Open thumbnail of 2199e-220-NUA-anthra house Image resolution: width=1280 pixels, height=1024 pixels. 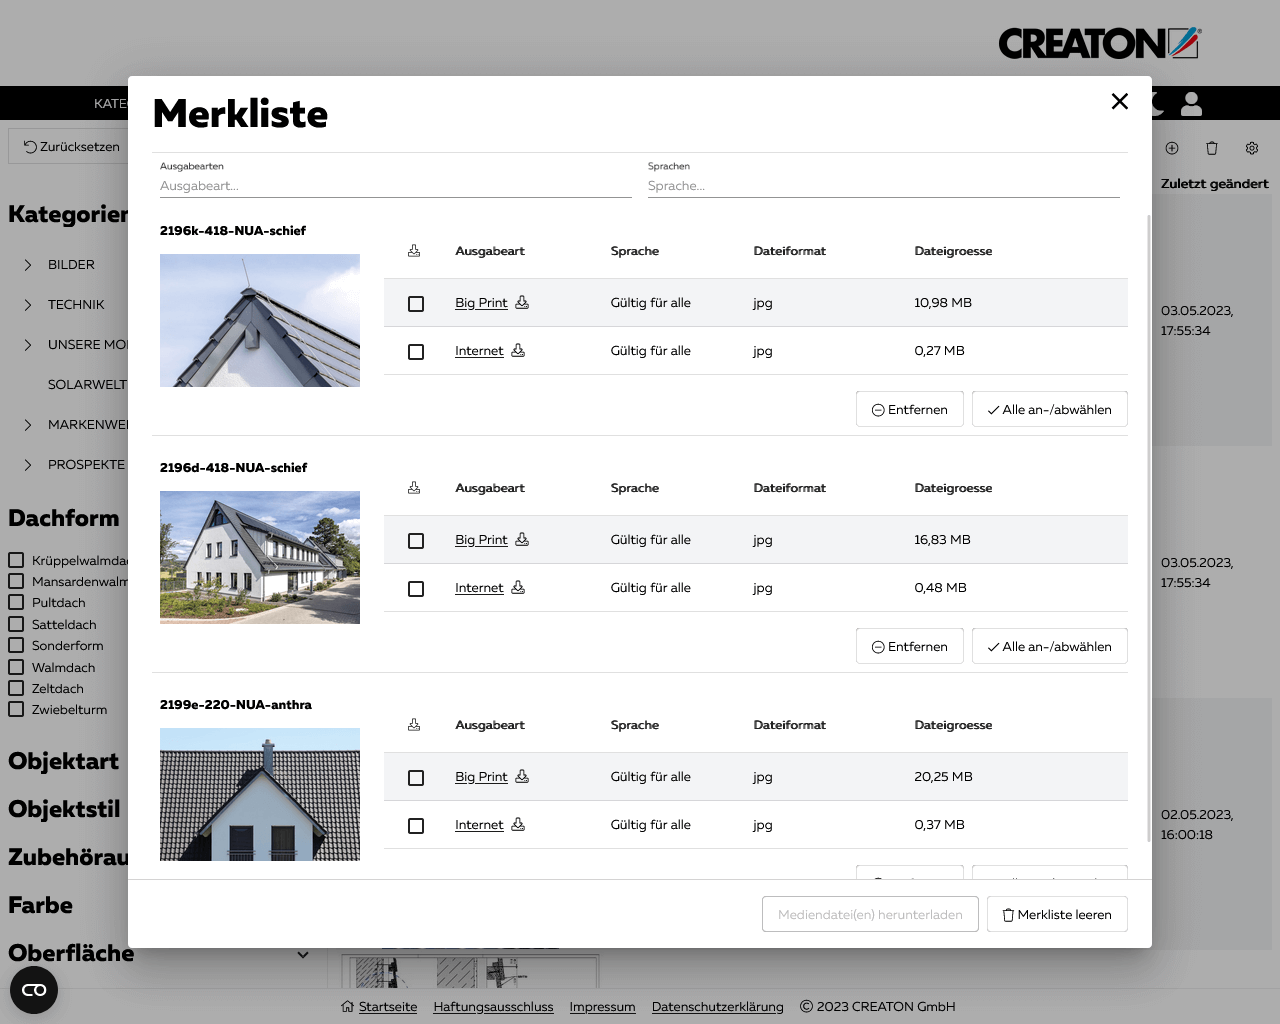[x=260, y=794]
